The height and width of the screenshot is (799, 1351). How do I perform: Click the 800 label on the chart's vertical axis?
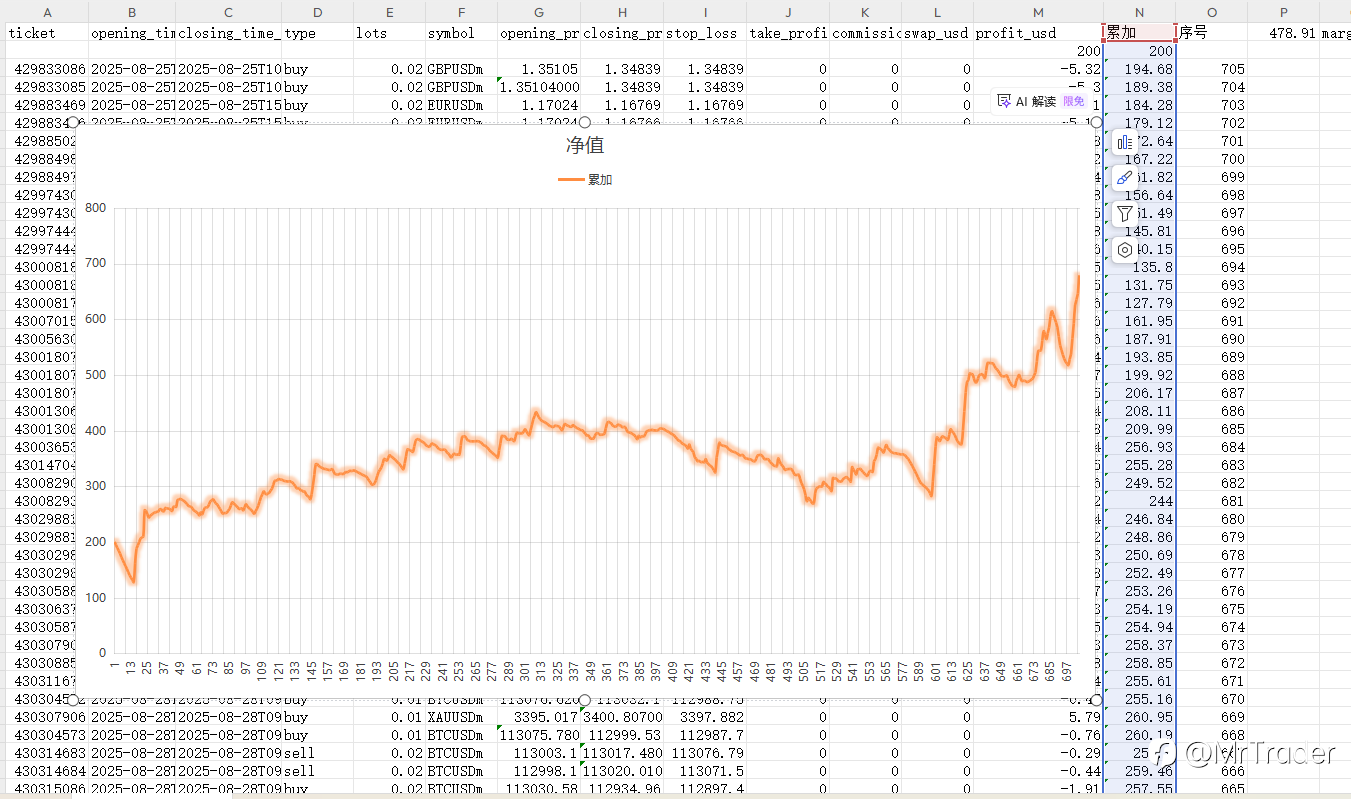tap(95, 208)
